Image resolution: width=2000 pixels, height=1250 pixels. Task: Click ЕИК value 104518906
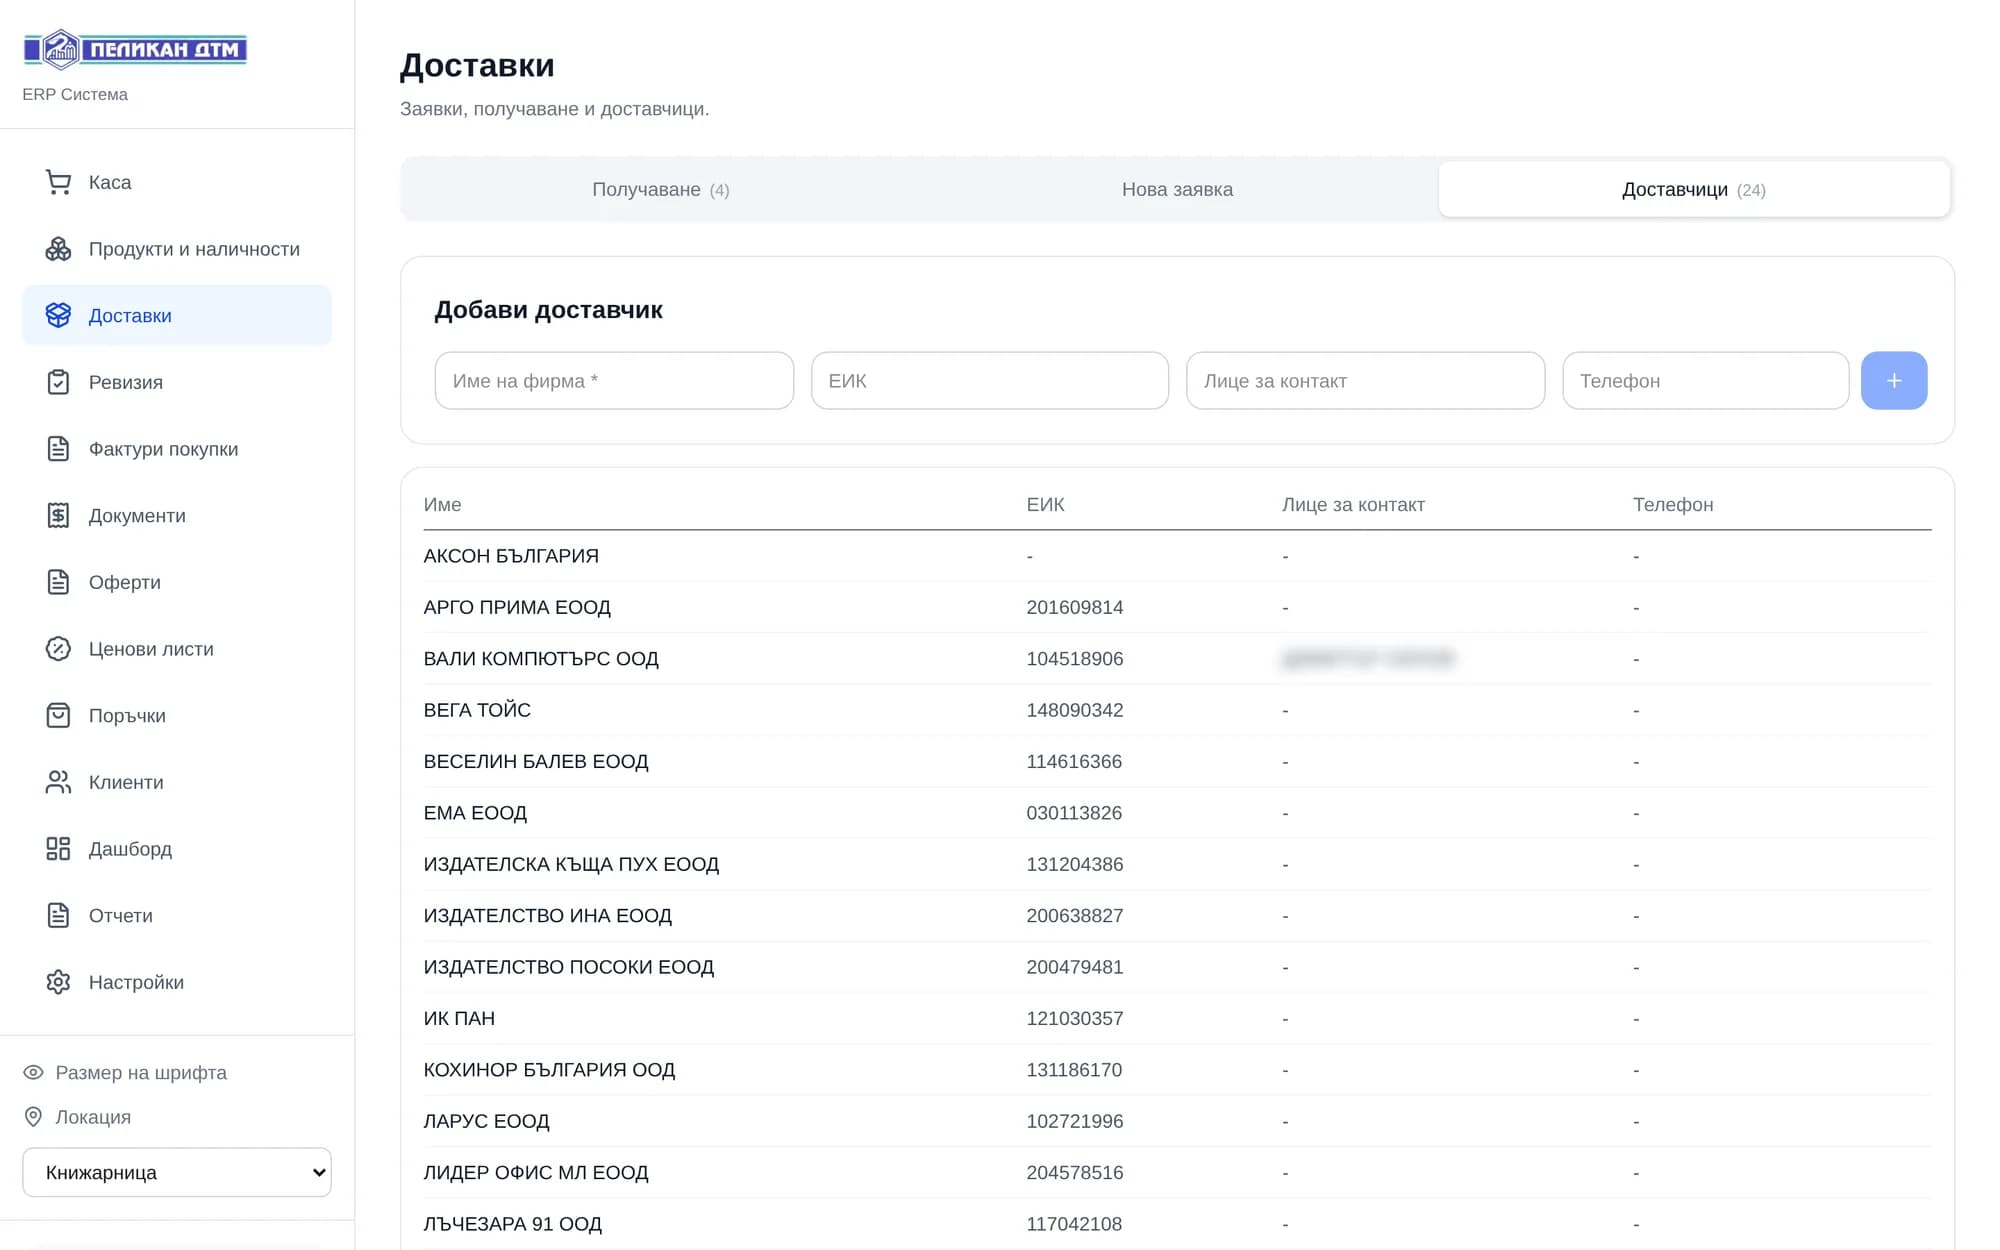[1074, 658]
